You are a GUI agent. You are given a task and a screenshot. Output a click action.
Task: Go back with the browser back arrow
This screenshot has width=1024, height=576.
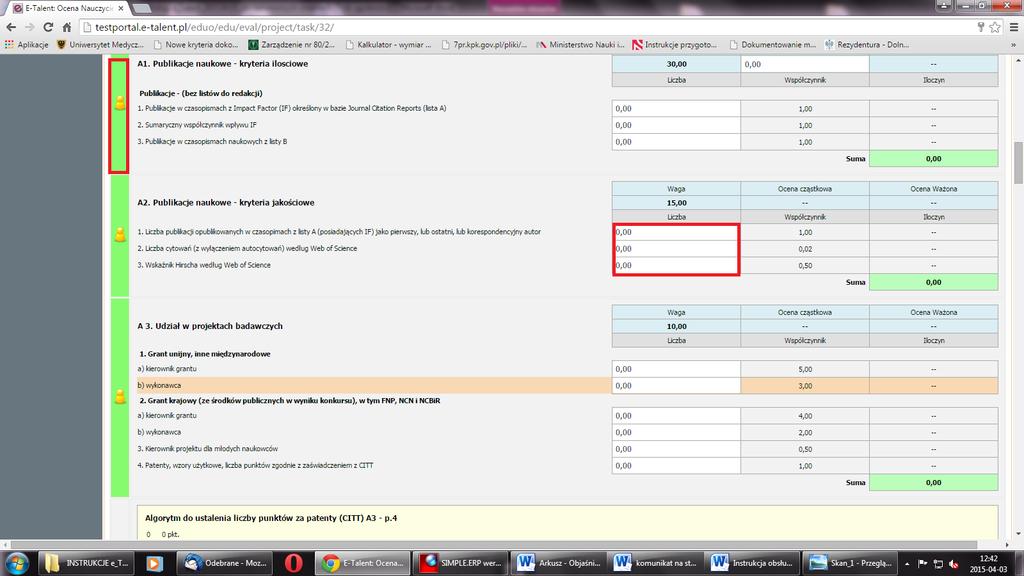[11, 27]
